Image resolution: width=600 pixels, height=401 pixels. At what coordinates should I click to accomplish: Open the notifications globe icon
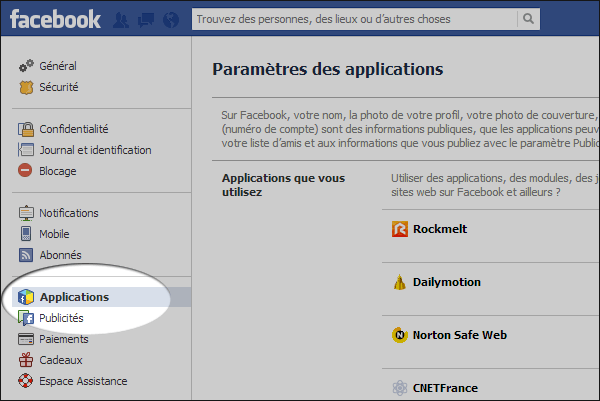pyautogui.click(x=170, y=19)
